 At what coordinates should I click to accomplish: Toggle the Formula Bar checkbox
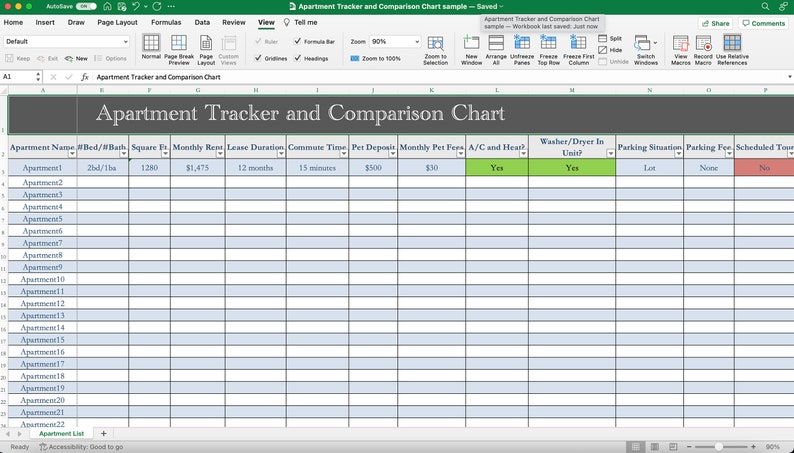click(x=298, y=42)
